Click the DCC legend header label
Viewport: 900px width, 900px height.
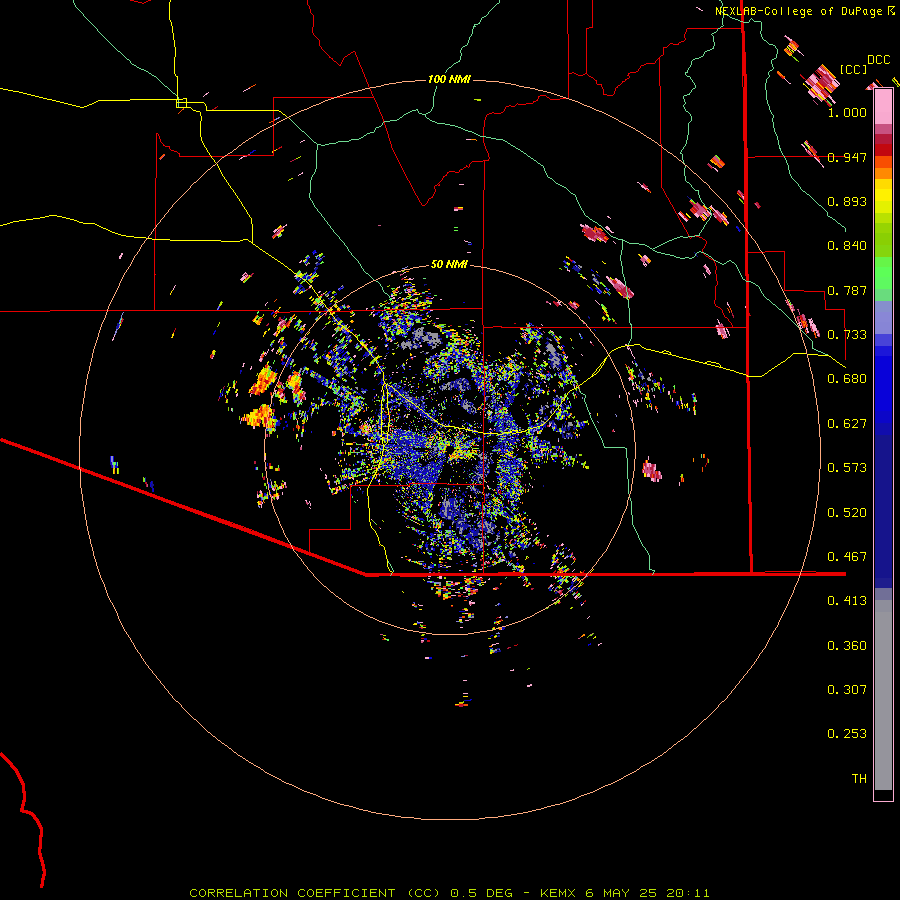[x=879, y=60]
